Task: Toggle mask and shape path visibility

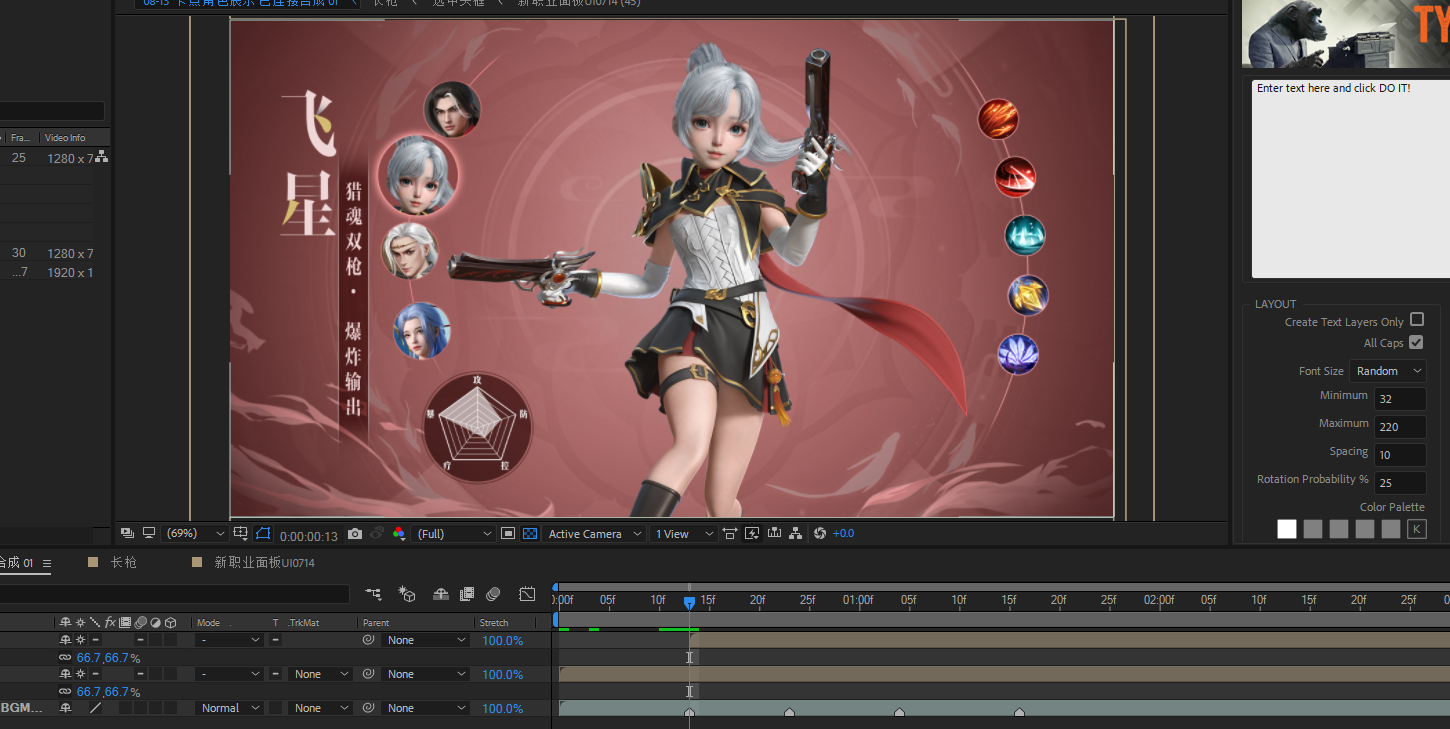Action: point(263,534)
